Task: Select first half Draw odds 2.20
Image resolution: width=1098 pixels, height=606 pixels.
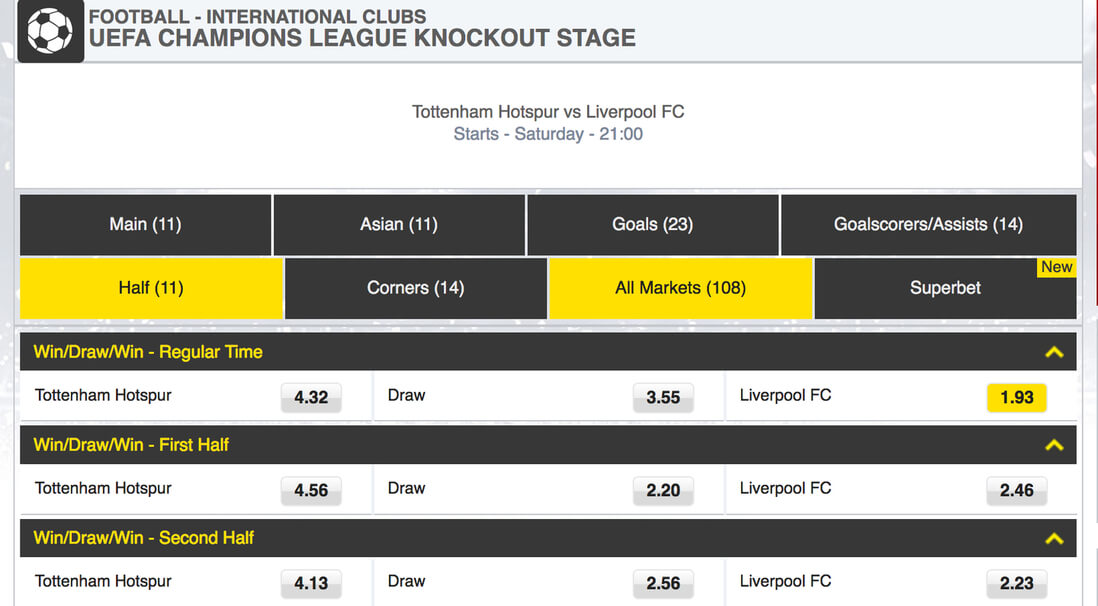Action: 663,490
